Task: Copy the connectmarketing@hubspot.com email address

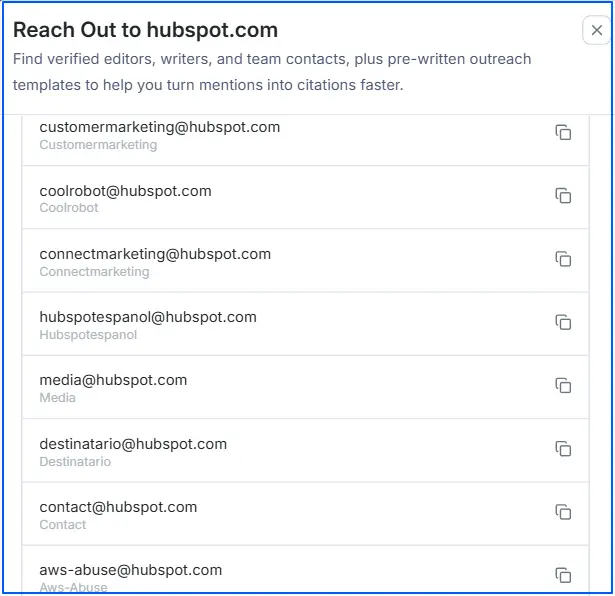Action: [x=563, y=259]
